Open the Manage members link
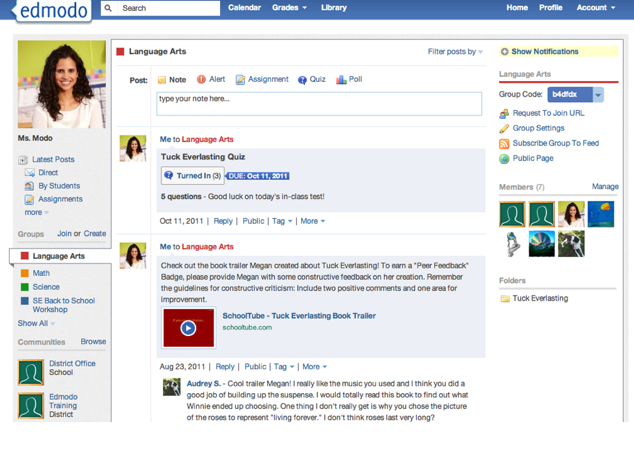This screenshot has width=634, height=449. 604,187
